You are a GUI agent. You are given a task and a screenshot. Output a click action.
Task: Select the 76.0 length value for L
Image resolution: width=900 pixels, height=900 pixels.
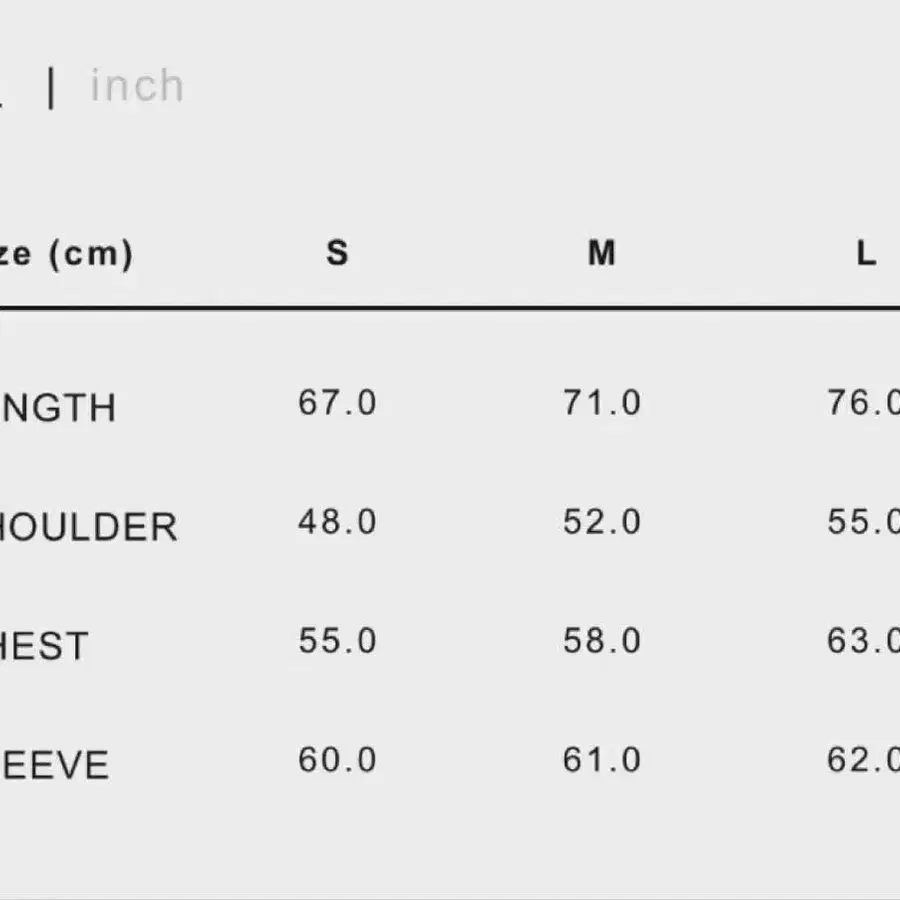click(x=863, y=403)
